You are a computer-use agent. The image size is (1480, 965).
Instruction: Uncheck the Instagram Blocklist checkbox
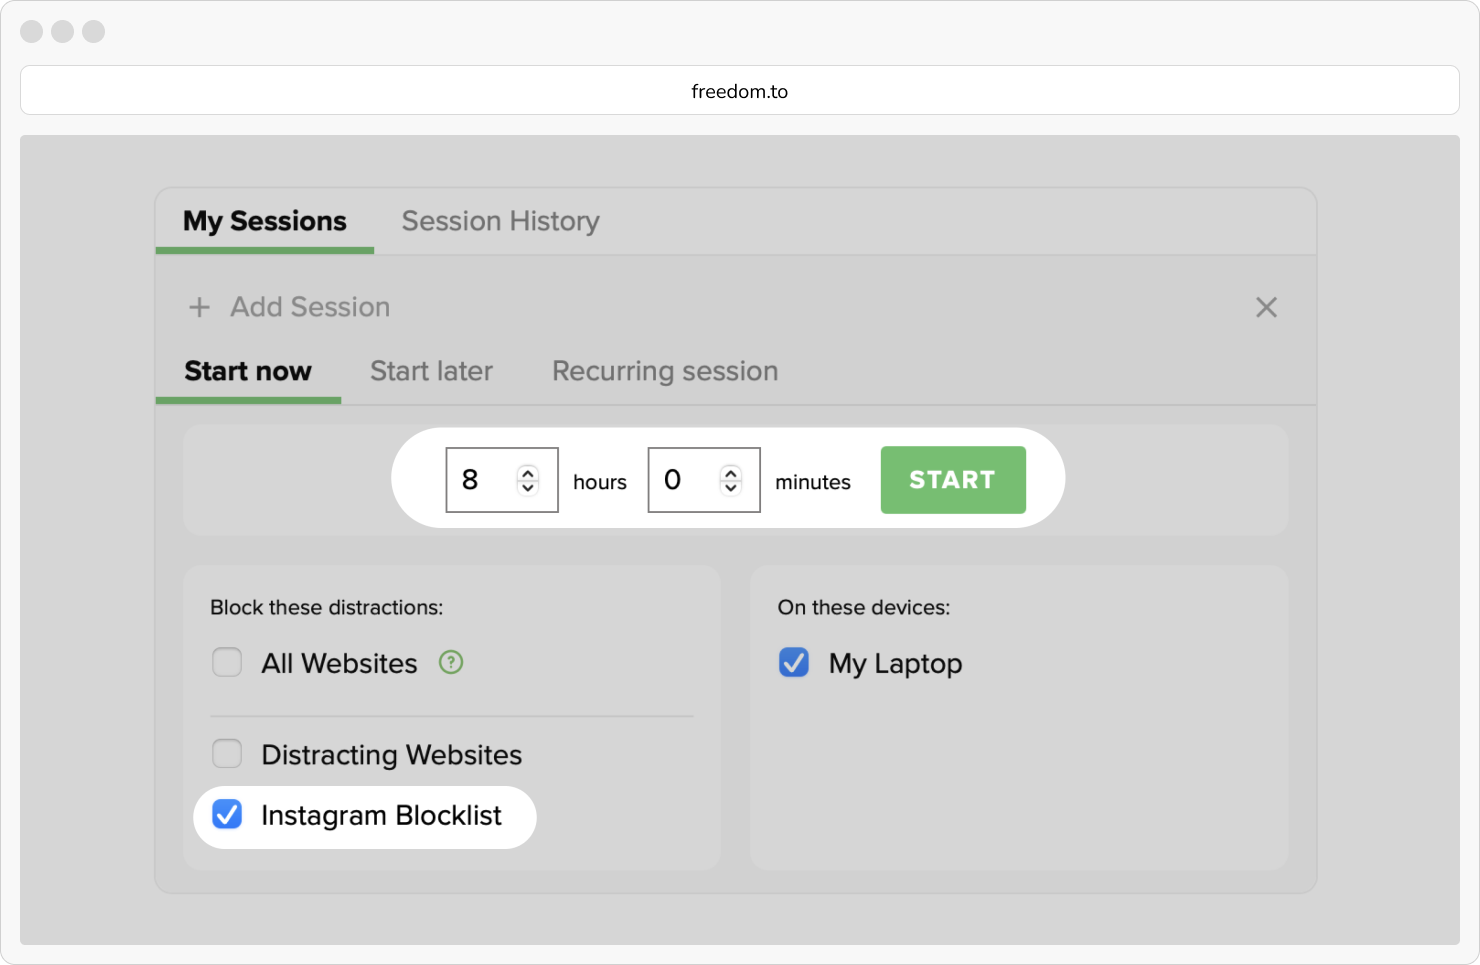pyautogui.click(x=227, y=815)
